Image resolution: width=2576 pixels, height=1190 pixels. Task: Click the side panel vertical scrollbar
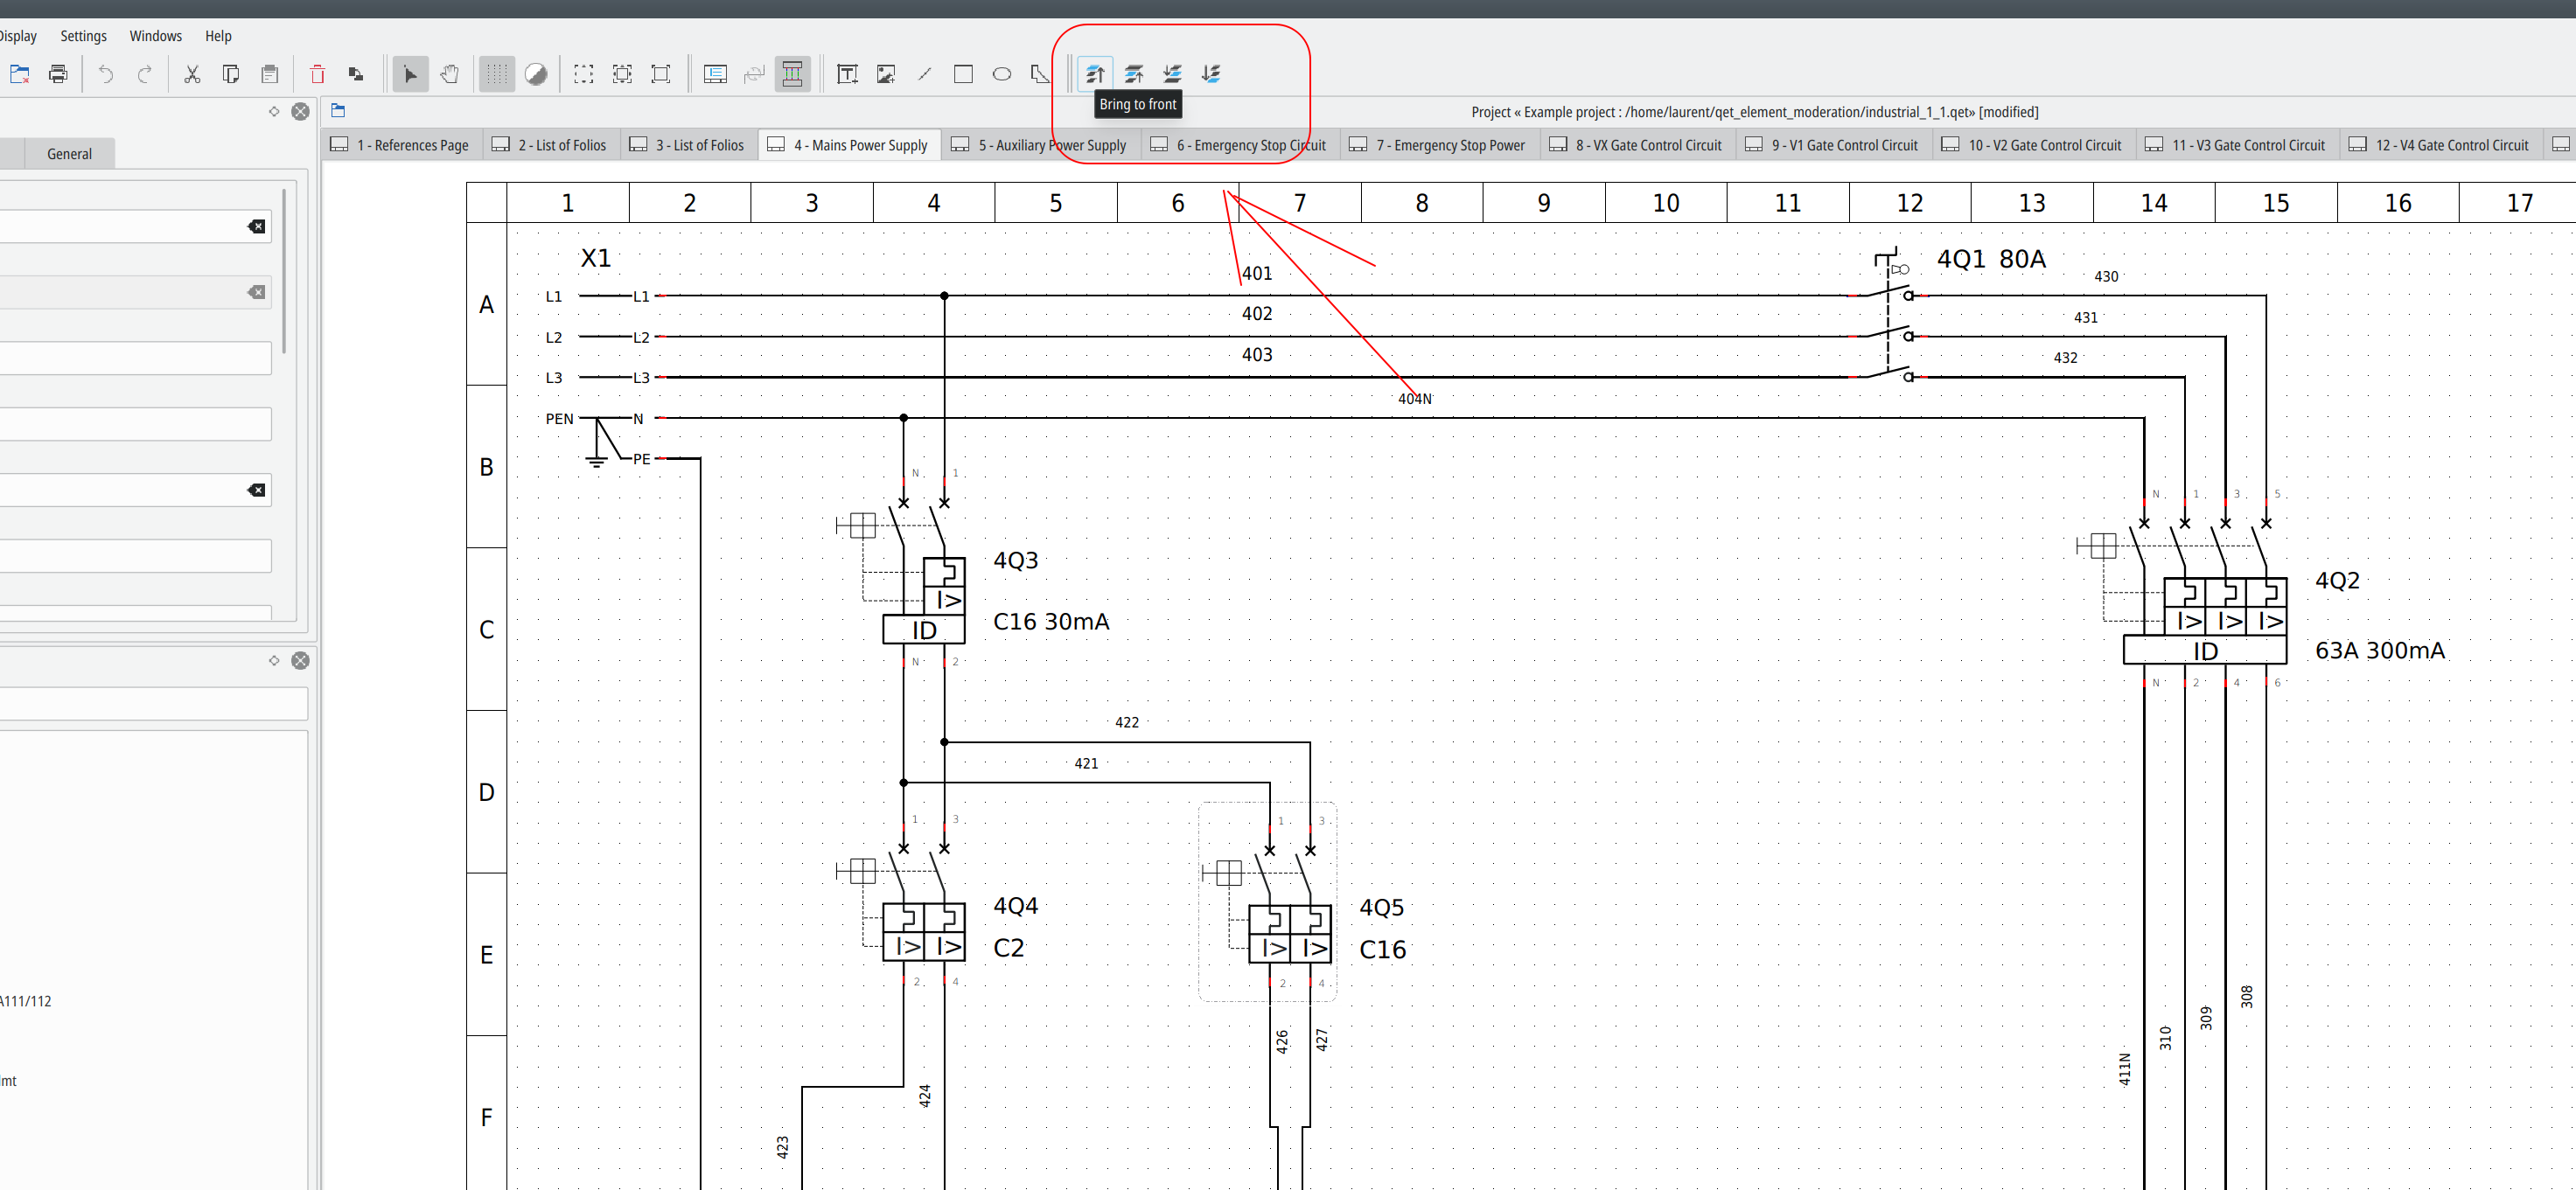(x=284, y=270)
